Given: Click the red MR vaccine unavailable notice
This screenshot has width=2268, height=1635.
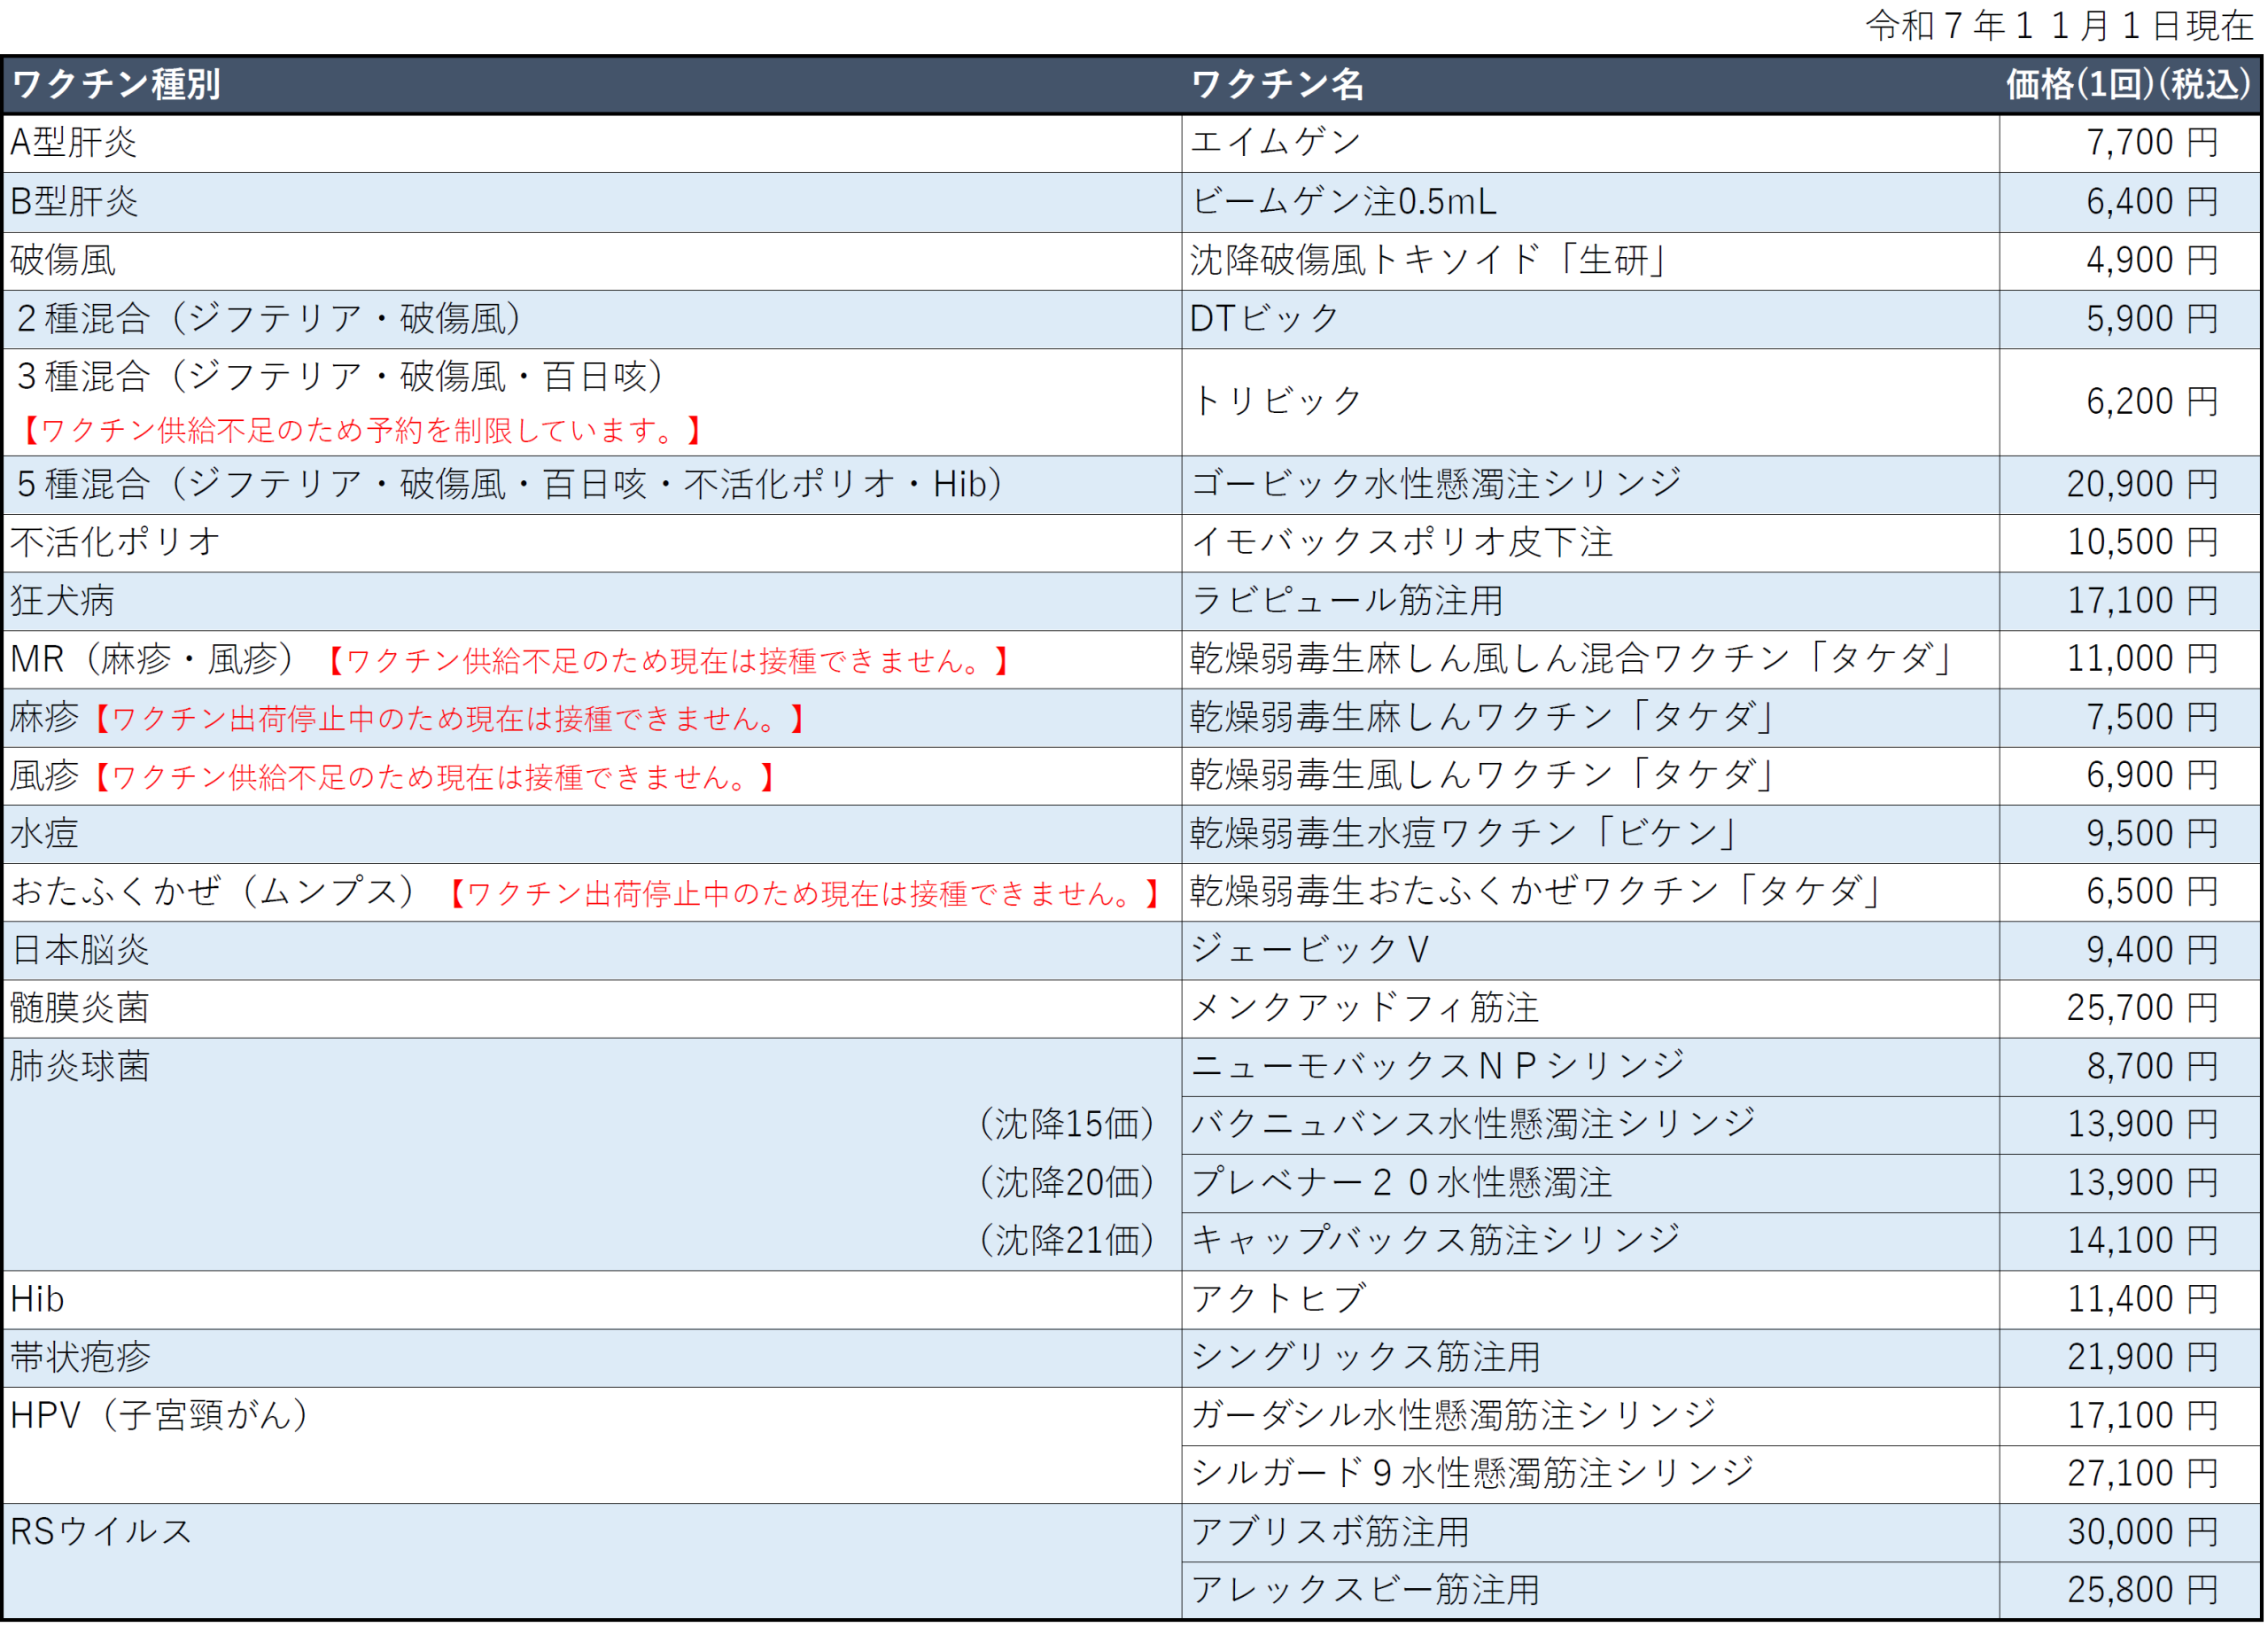Looking at the screenshot, I should [668, 661].
